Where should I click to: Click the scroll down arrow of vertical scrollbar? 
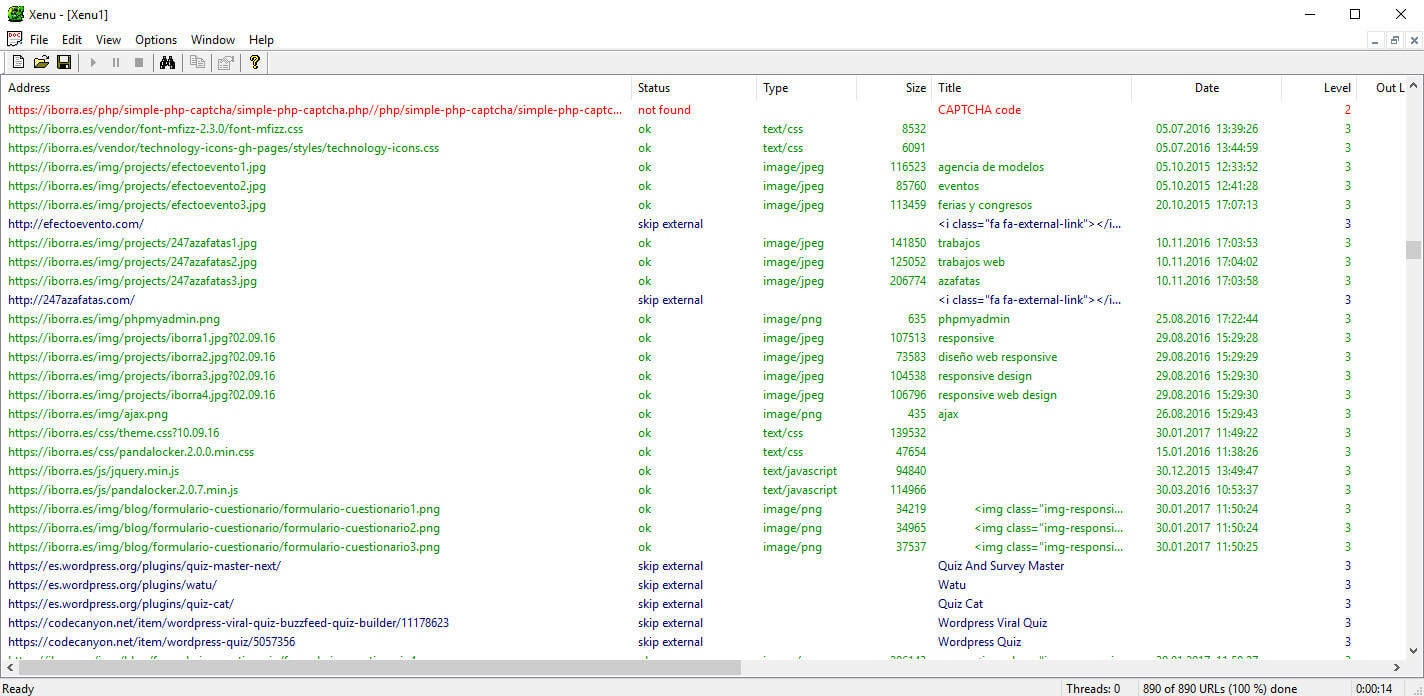1413,650
